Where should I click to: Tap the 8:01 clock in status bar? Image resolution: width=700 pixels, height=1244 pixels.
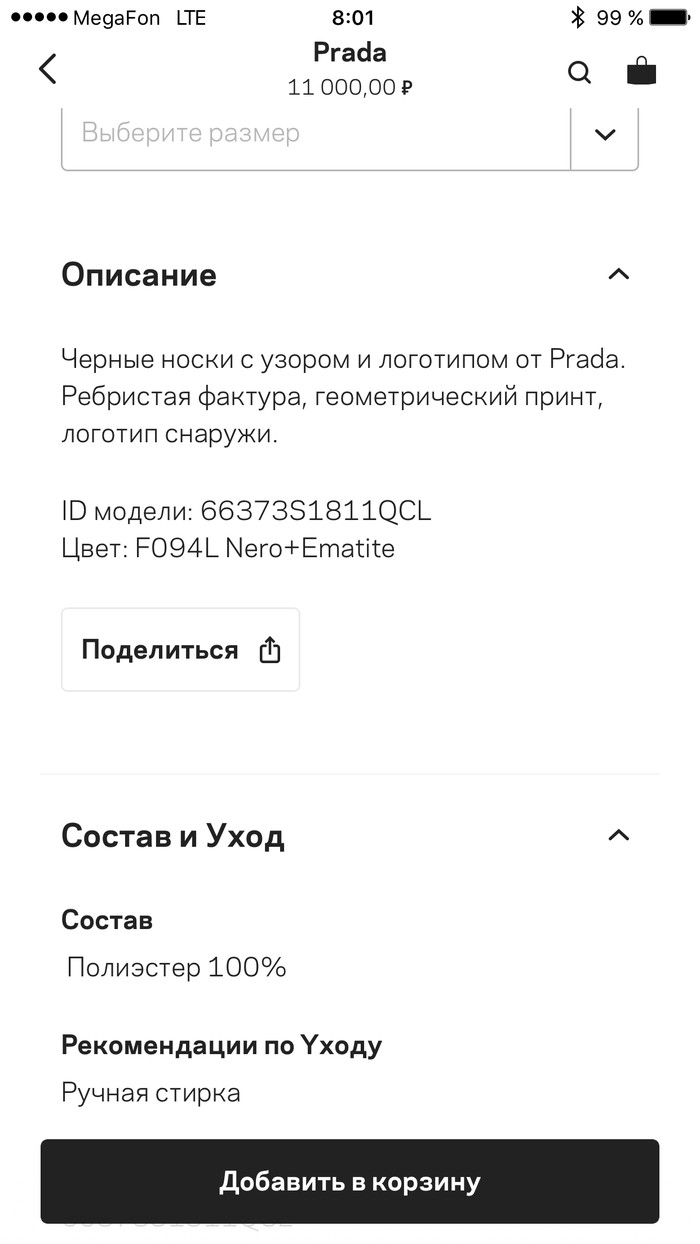coord(352,17)
